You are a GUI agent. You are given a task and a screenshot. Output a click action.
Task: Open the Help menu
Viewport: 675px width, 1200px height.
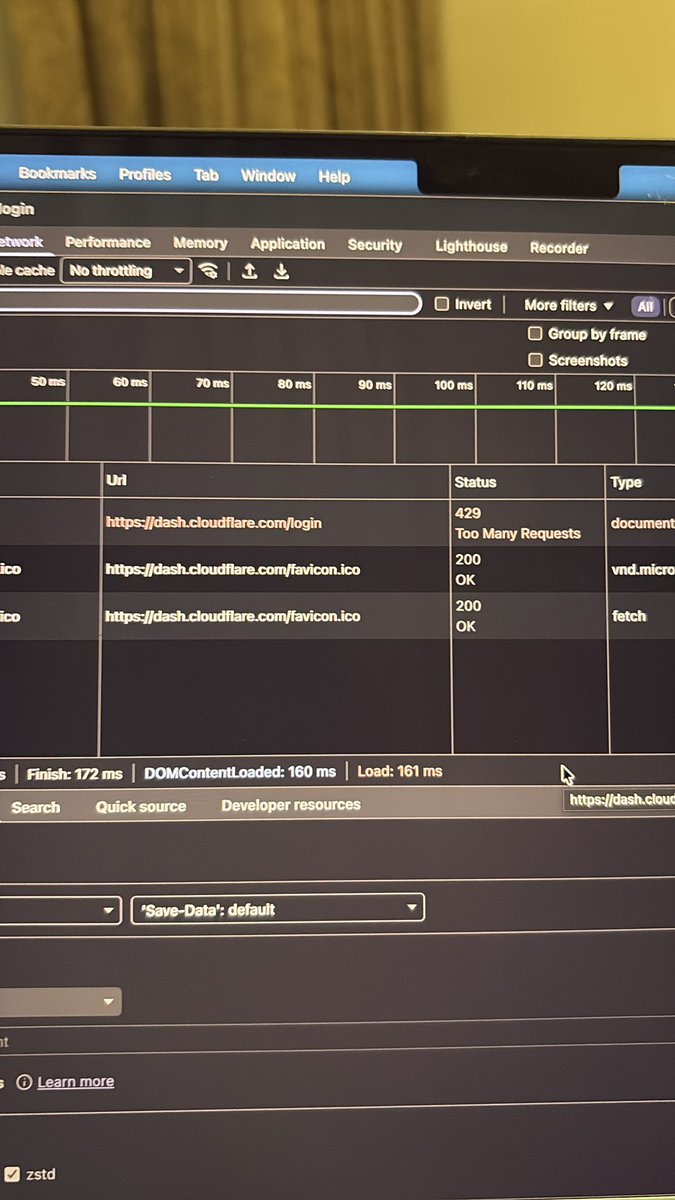click(x=334, y=177)
